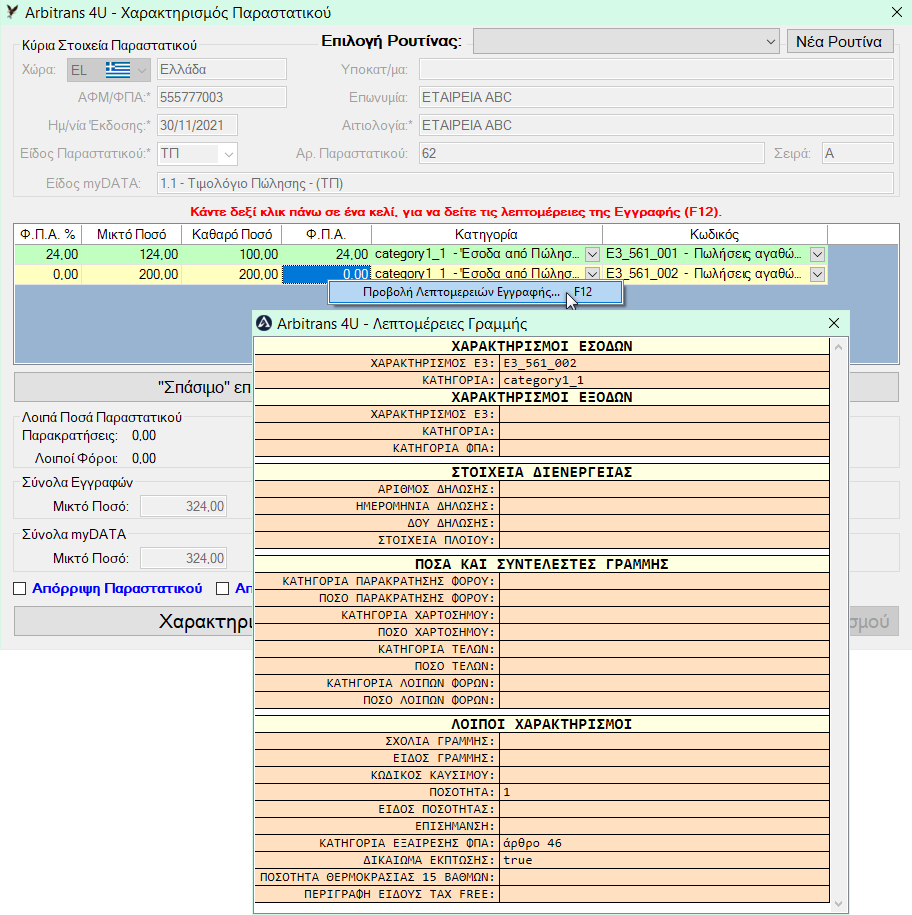Select the 200,00 Μικτό Ποσό cell
Screen dimensions: 912x915
click(131, 274)
